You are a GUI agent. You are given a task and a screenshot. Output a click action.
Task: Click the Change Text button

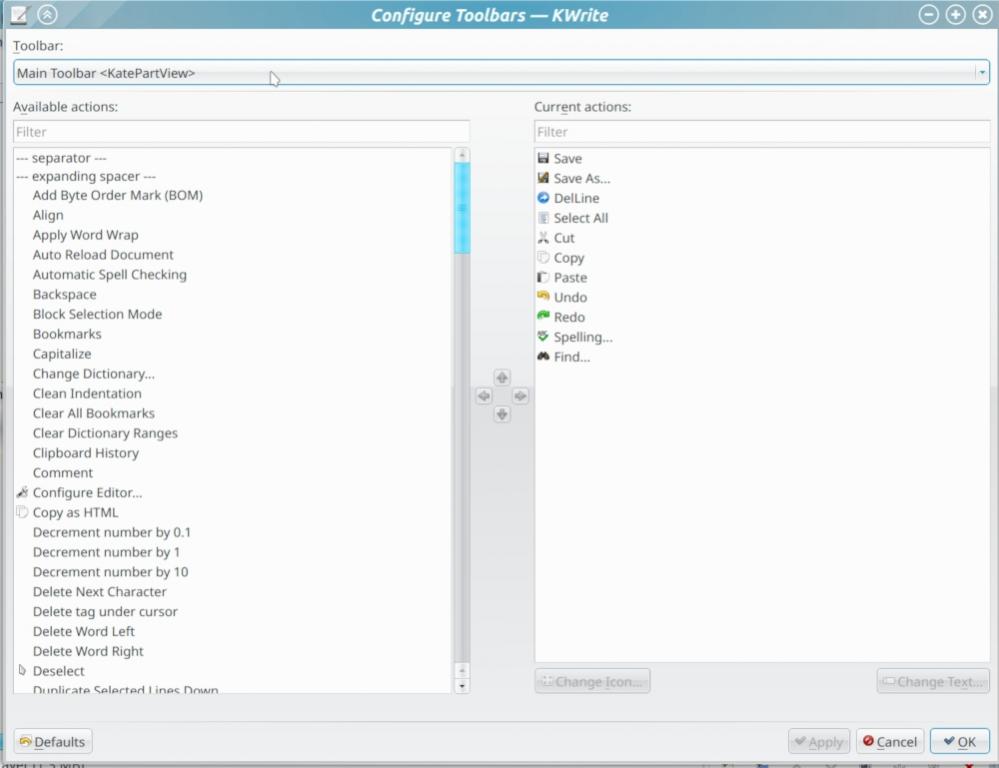[933, 681]
